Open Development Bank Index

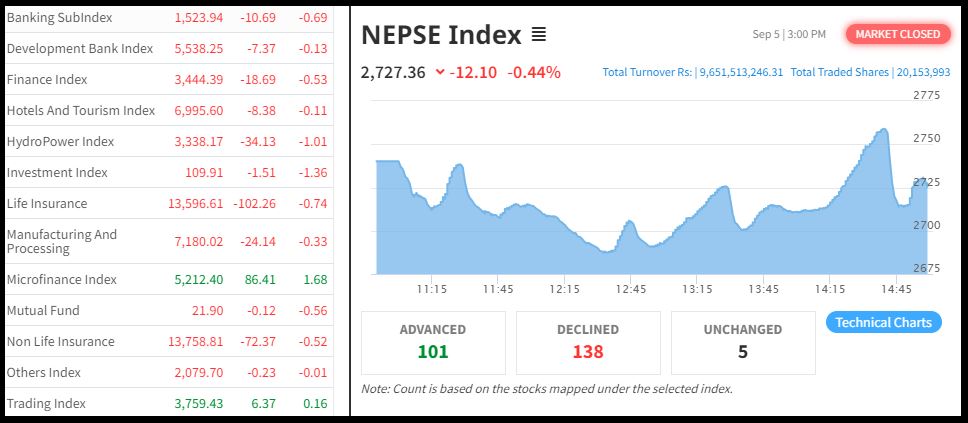click(80, 48)
